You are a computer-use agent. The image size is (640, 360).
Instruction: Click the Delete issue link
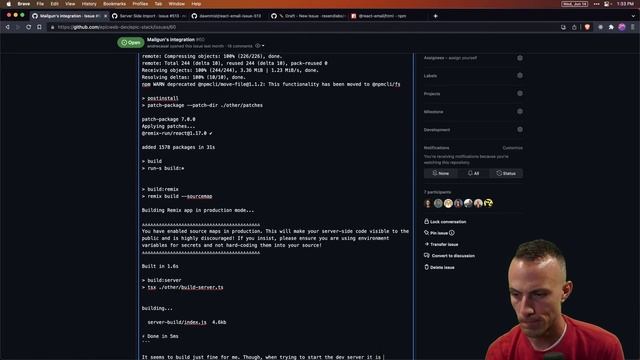(442, 267)
